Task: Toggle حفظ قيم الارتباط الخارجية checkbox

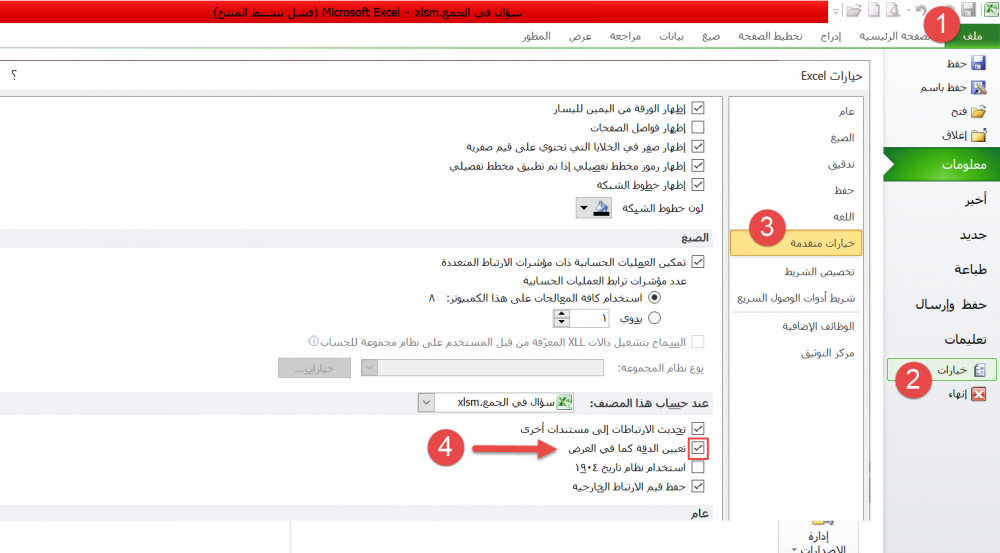Action: [698, 486]
